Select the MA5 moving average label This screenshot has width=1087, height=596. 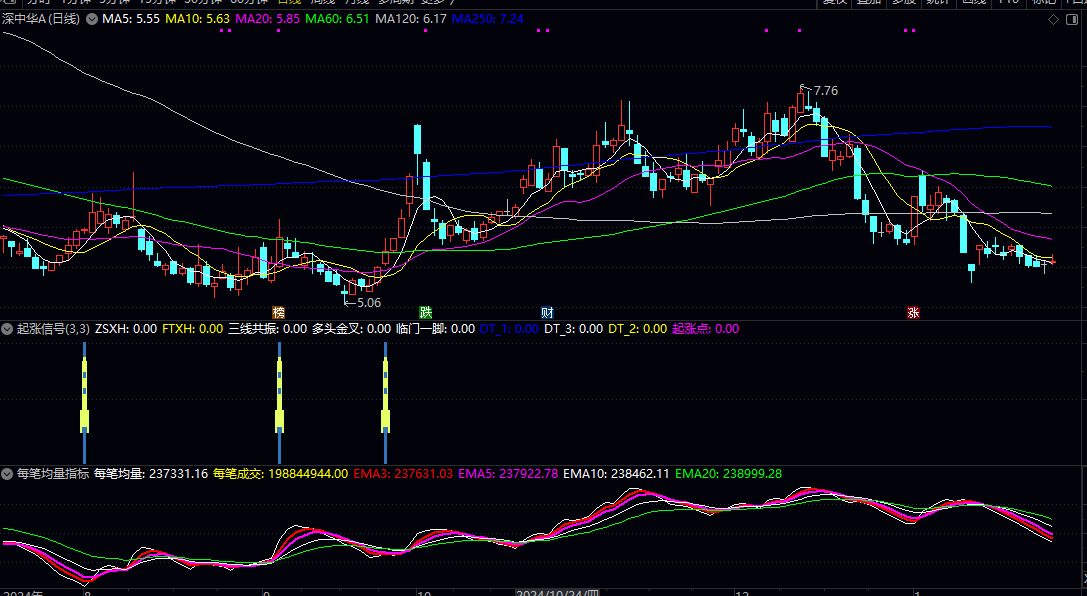(130, 19)
